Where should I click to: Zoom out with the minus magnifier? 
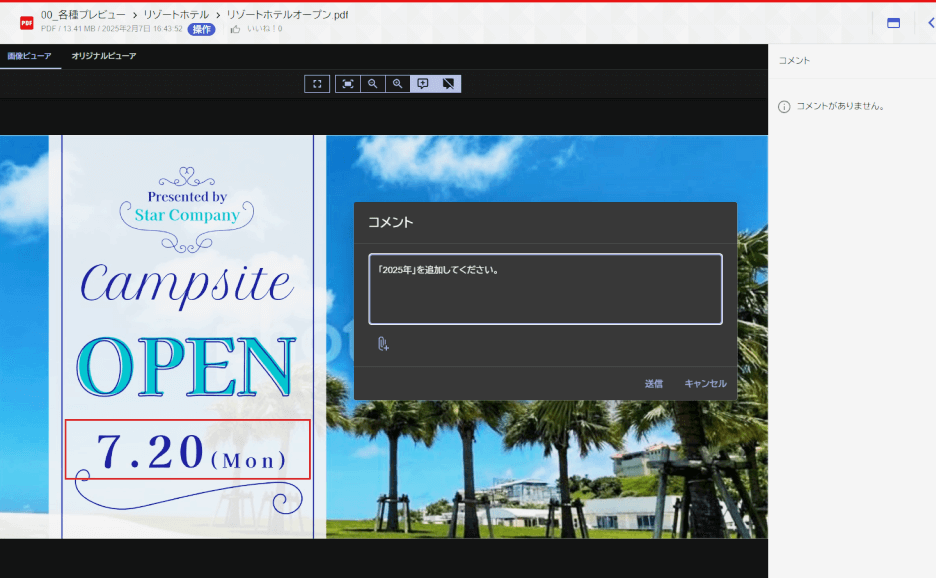point(372,84)
